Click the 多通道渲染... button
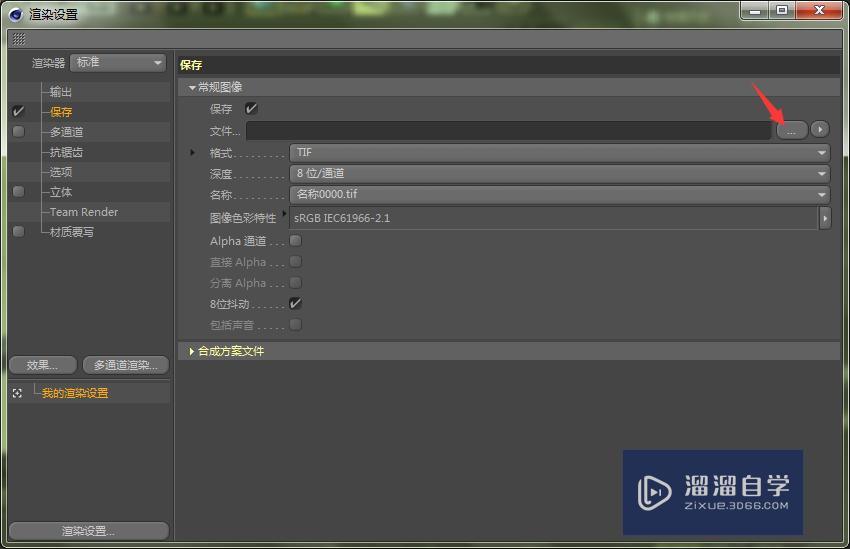 (126, 365)
